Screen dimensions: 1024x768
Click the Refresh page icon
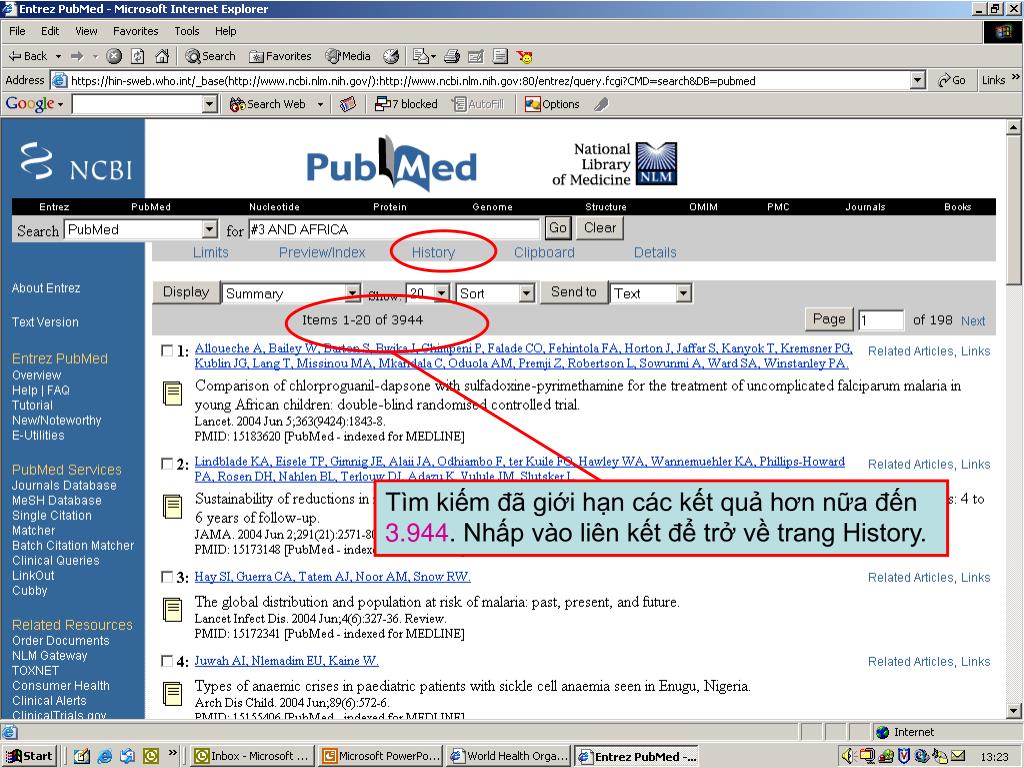[137, 56]
